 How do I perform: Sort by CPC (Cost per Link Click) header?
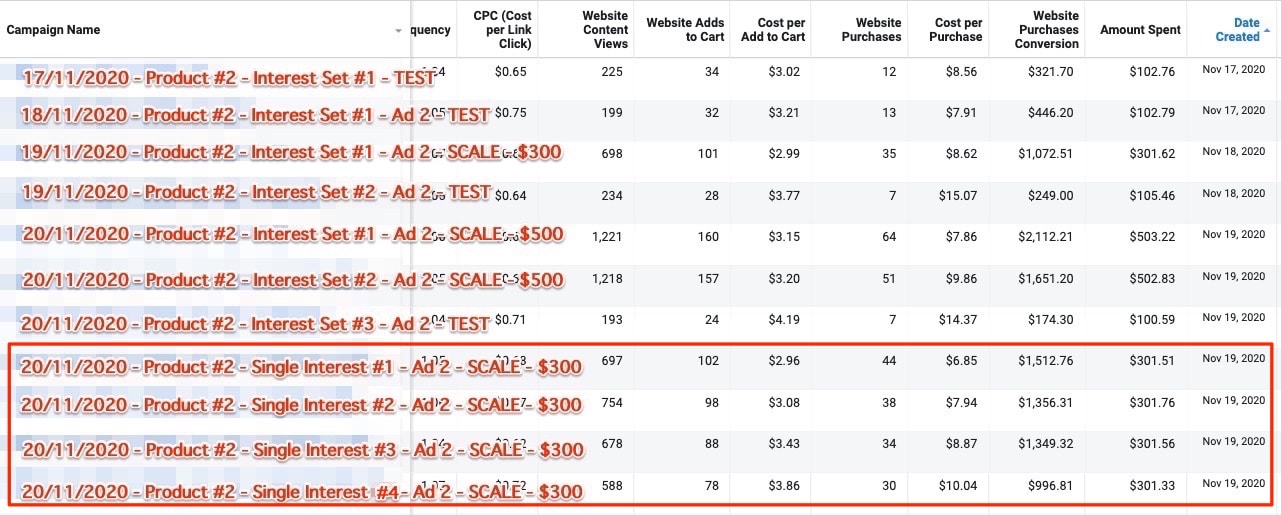pos(502,30)
